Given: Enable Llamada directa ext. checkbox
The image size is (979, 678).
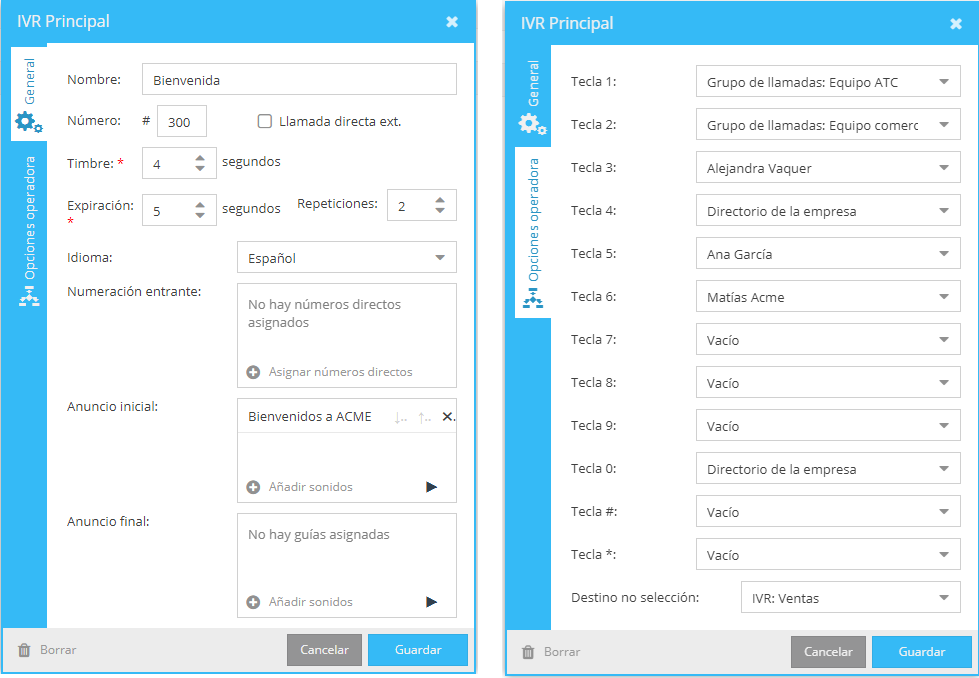Looking at the screenshot, I should click(x=265, y=122).
